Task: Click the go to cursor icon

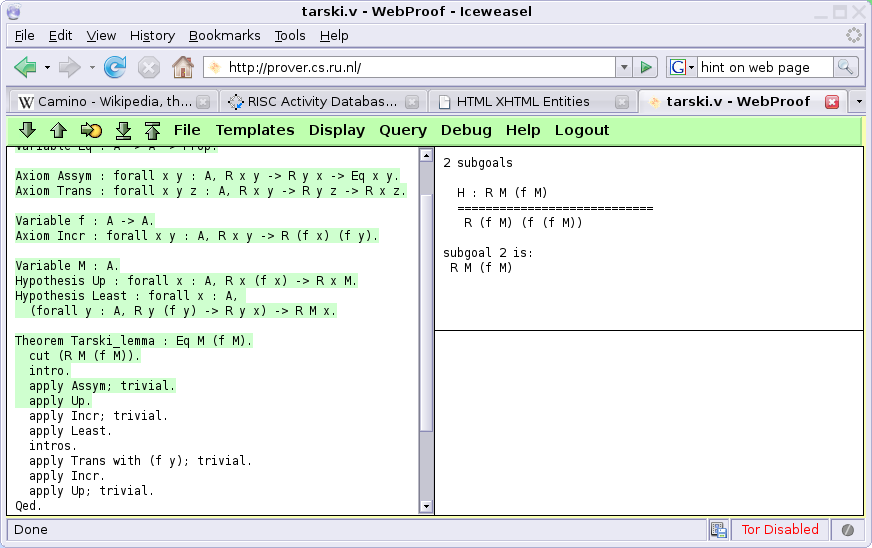Action: (91, 130)
